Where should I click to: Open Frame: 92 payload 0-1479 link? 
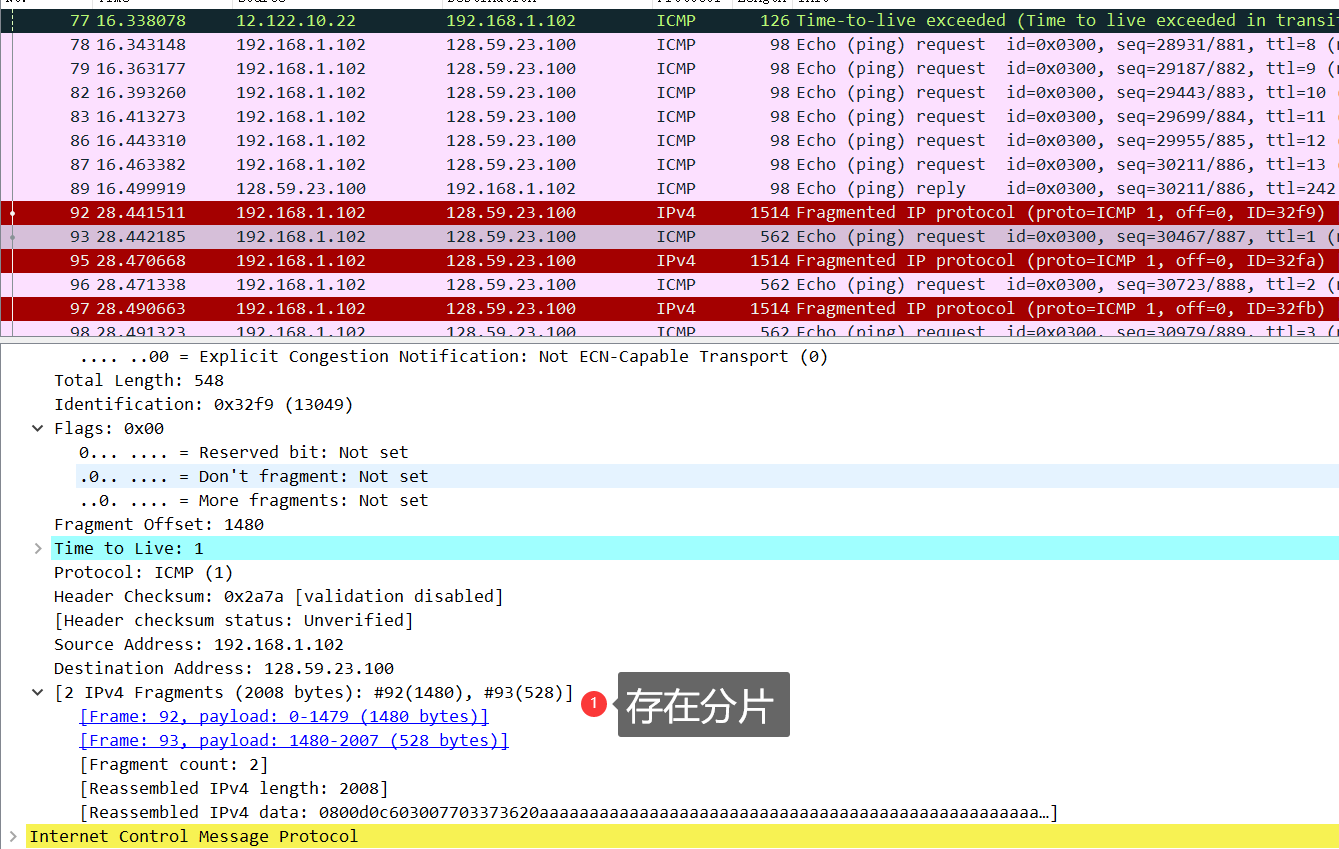284,716
